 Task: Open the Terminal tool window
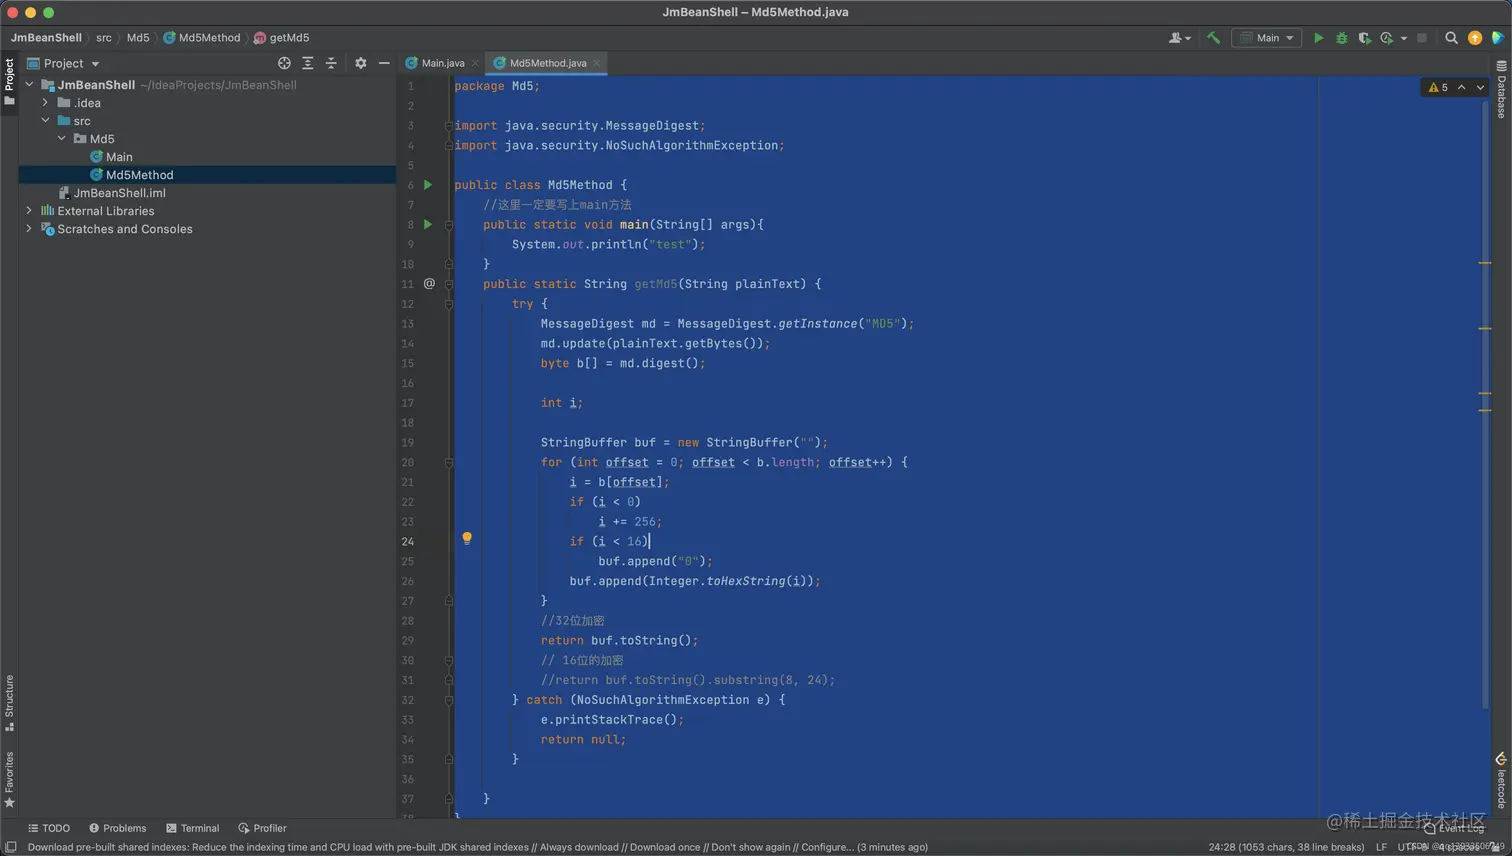(193, 828)
